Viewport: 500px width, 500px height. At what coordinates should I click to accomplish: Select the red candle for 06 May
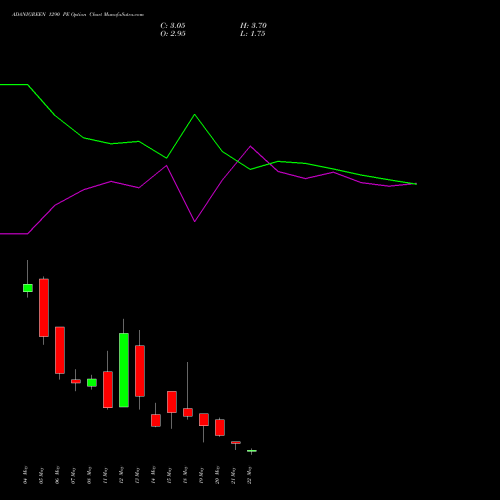point(60,350)
